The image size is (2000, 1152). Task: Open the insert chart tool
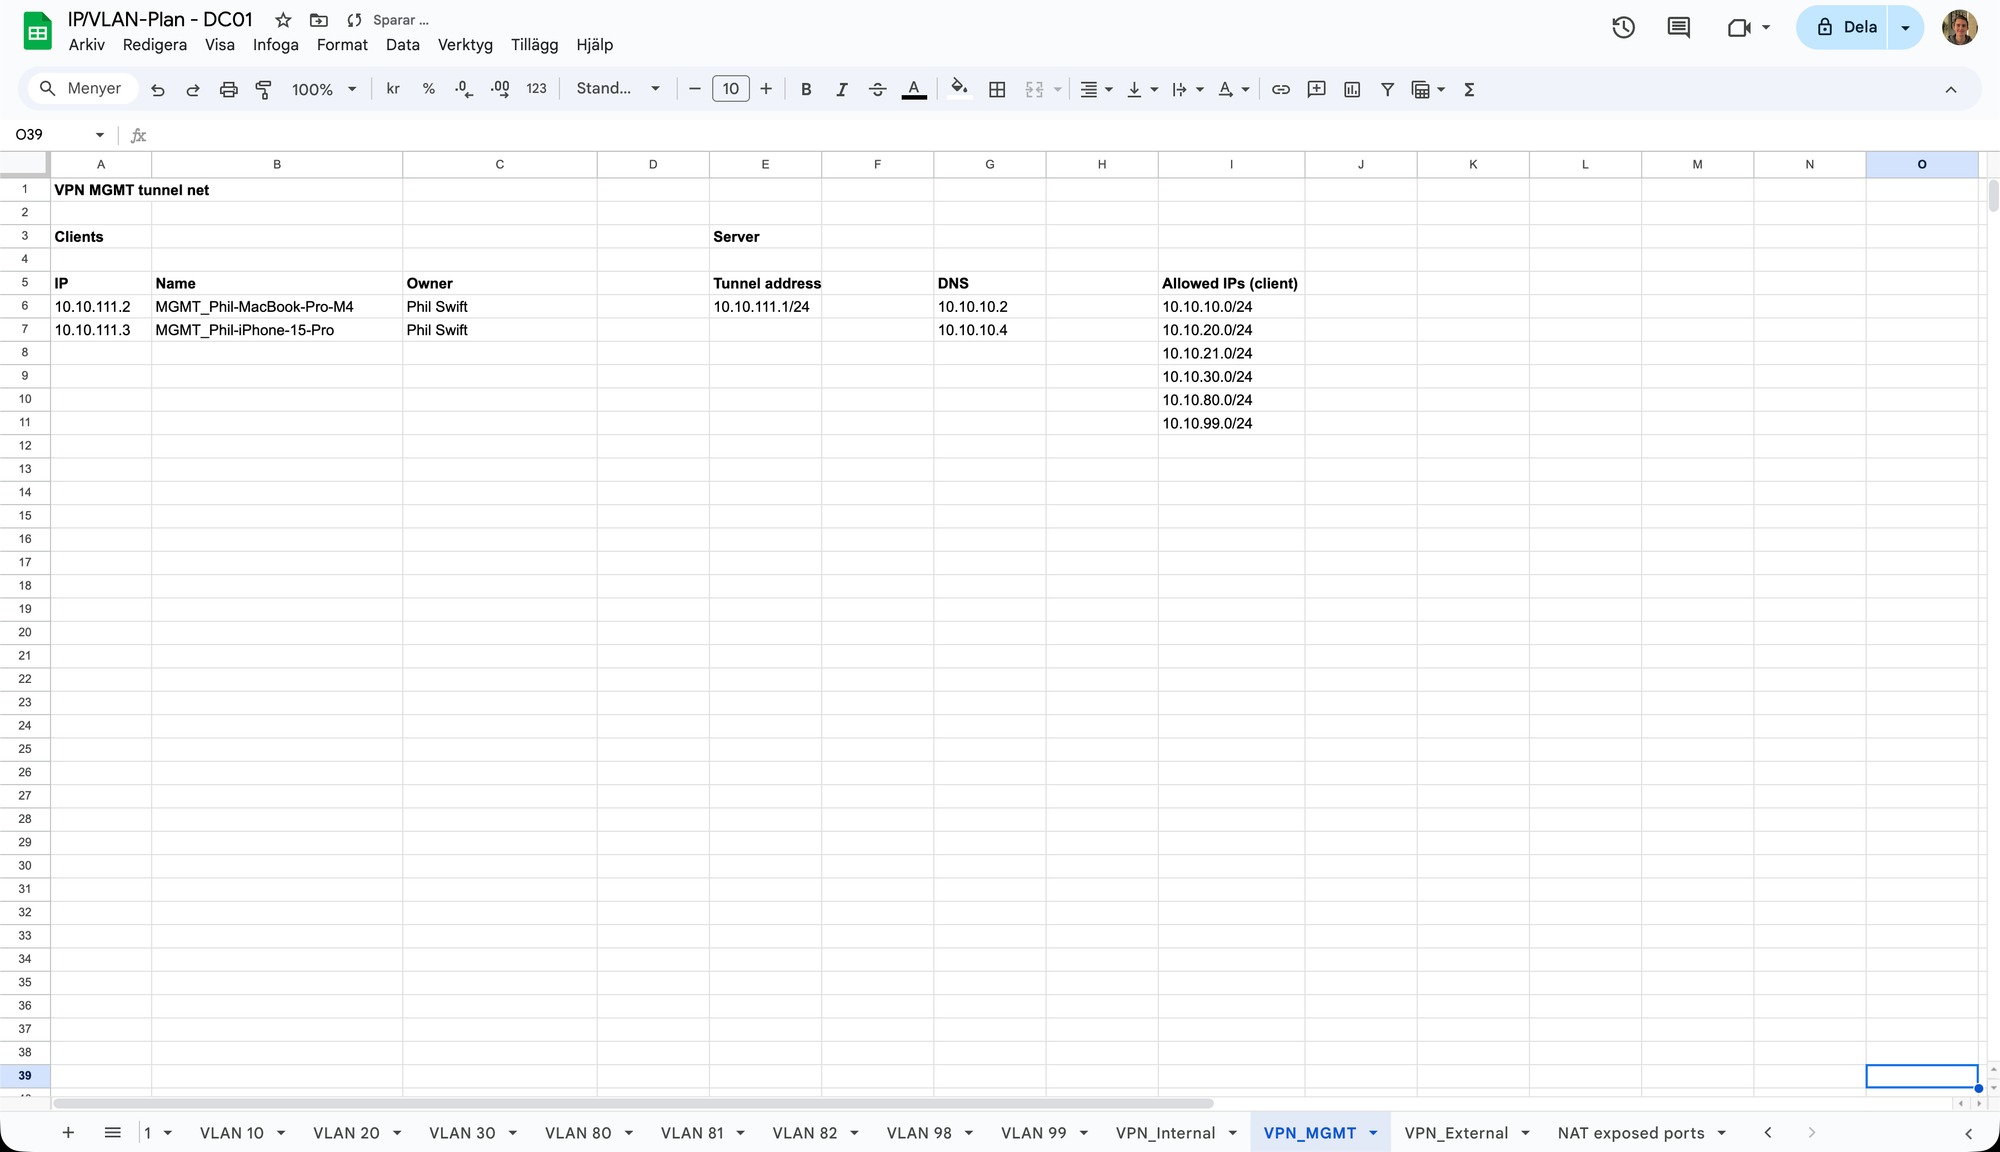click(x=1351, y=89)
